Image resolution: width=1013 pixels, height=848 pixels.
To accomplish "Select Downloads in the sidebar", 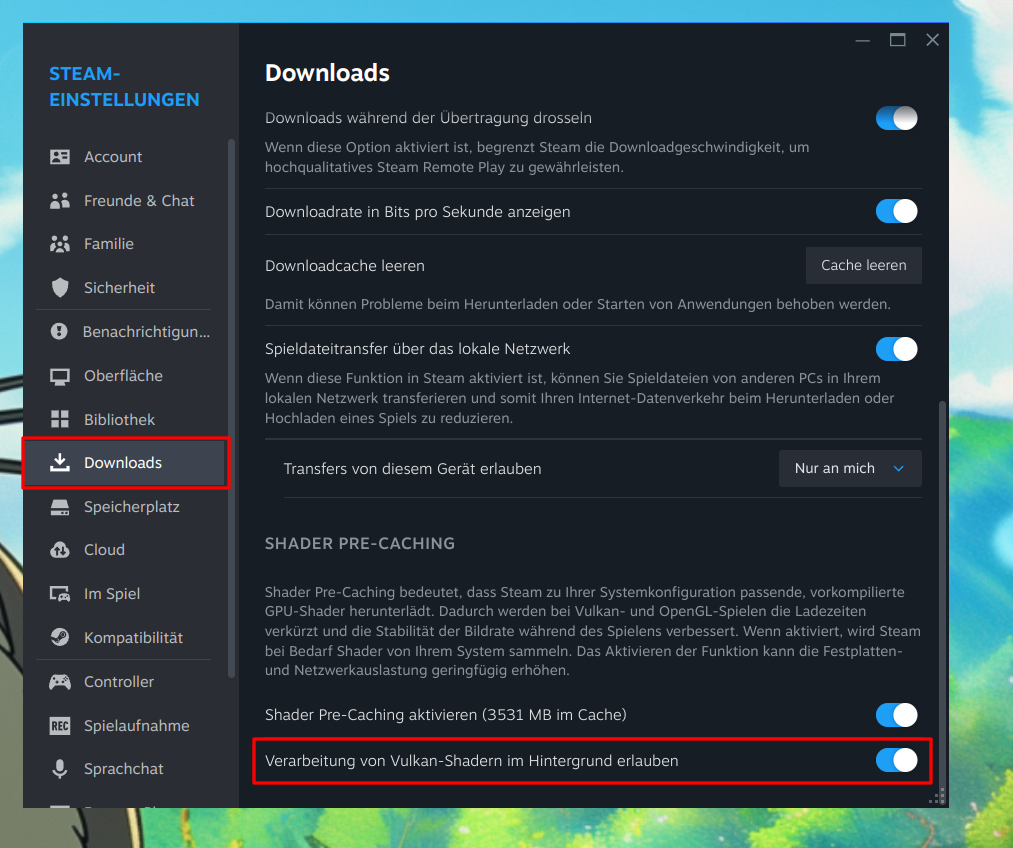I will pos(124,462).
